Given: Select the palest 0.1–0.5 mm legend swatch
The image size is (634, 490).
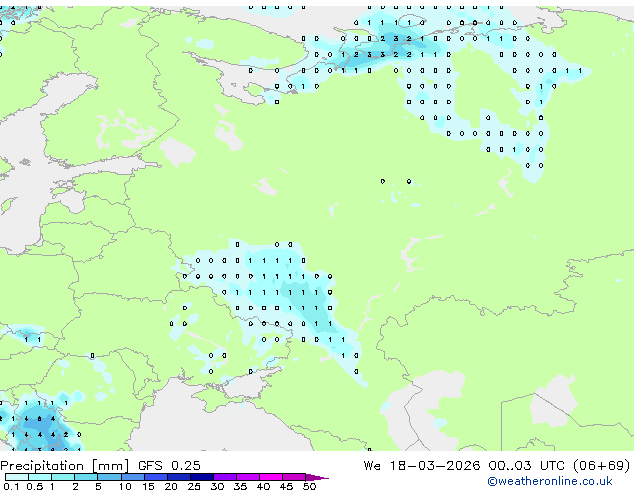Looking at the screenshot, I should point(17,477).
